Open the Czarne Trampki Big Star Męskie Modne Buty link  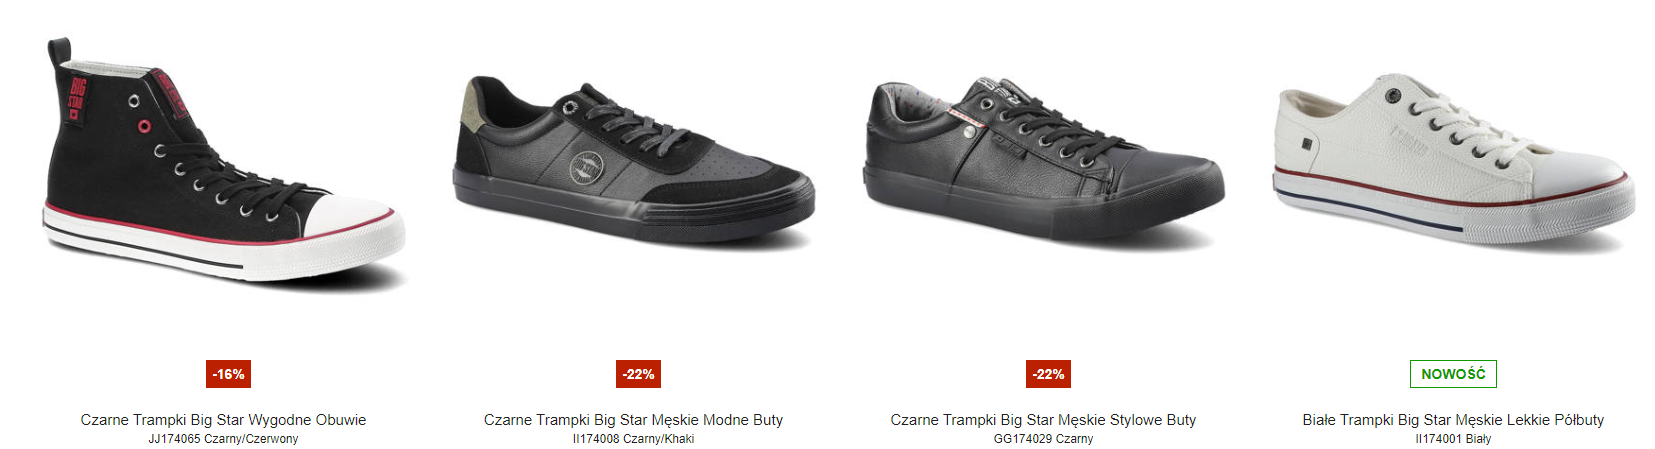[634, 420]
